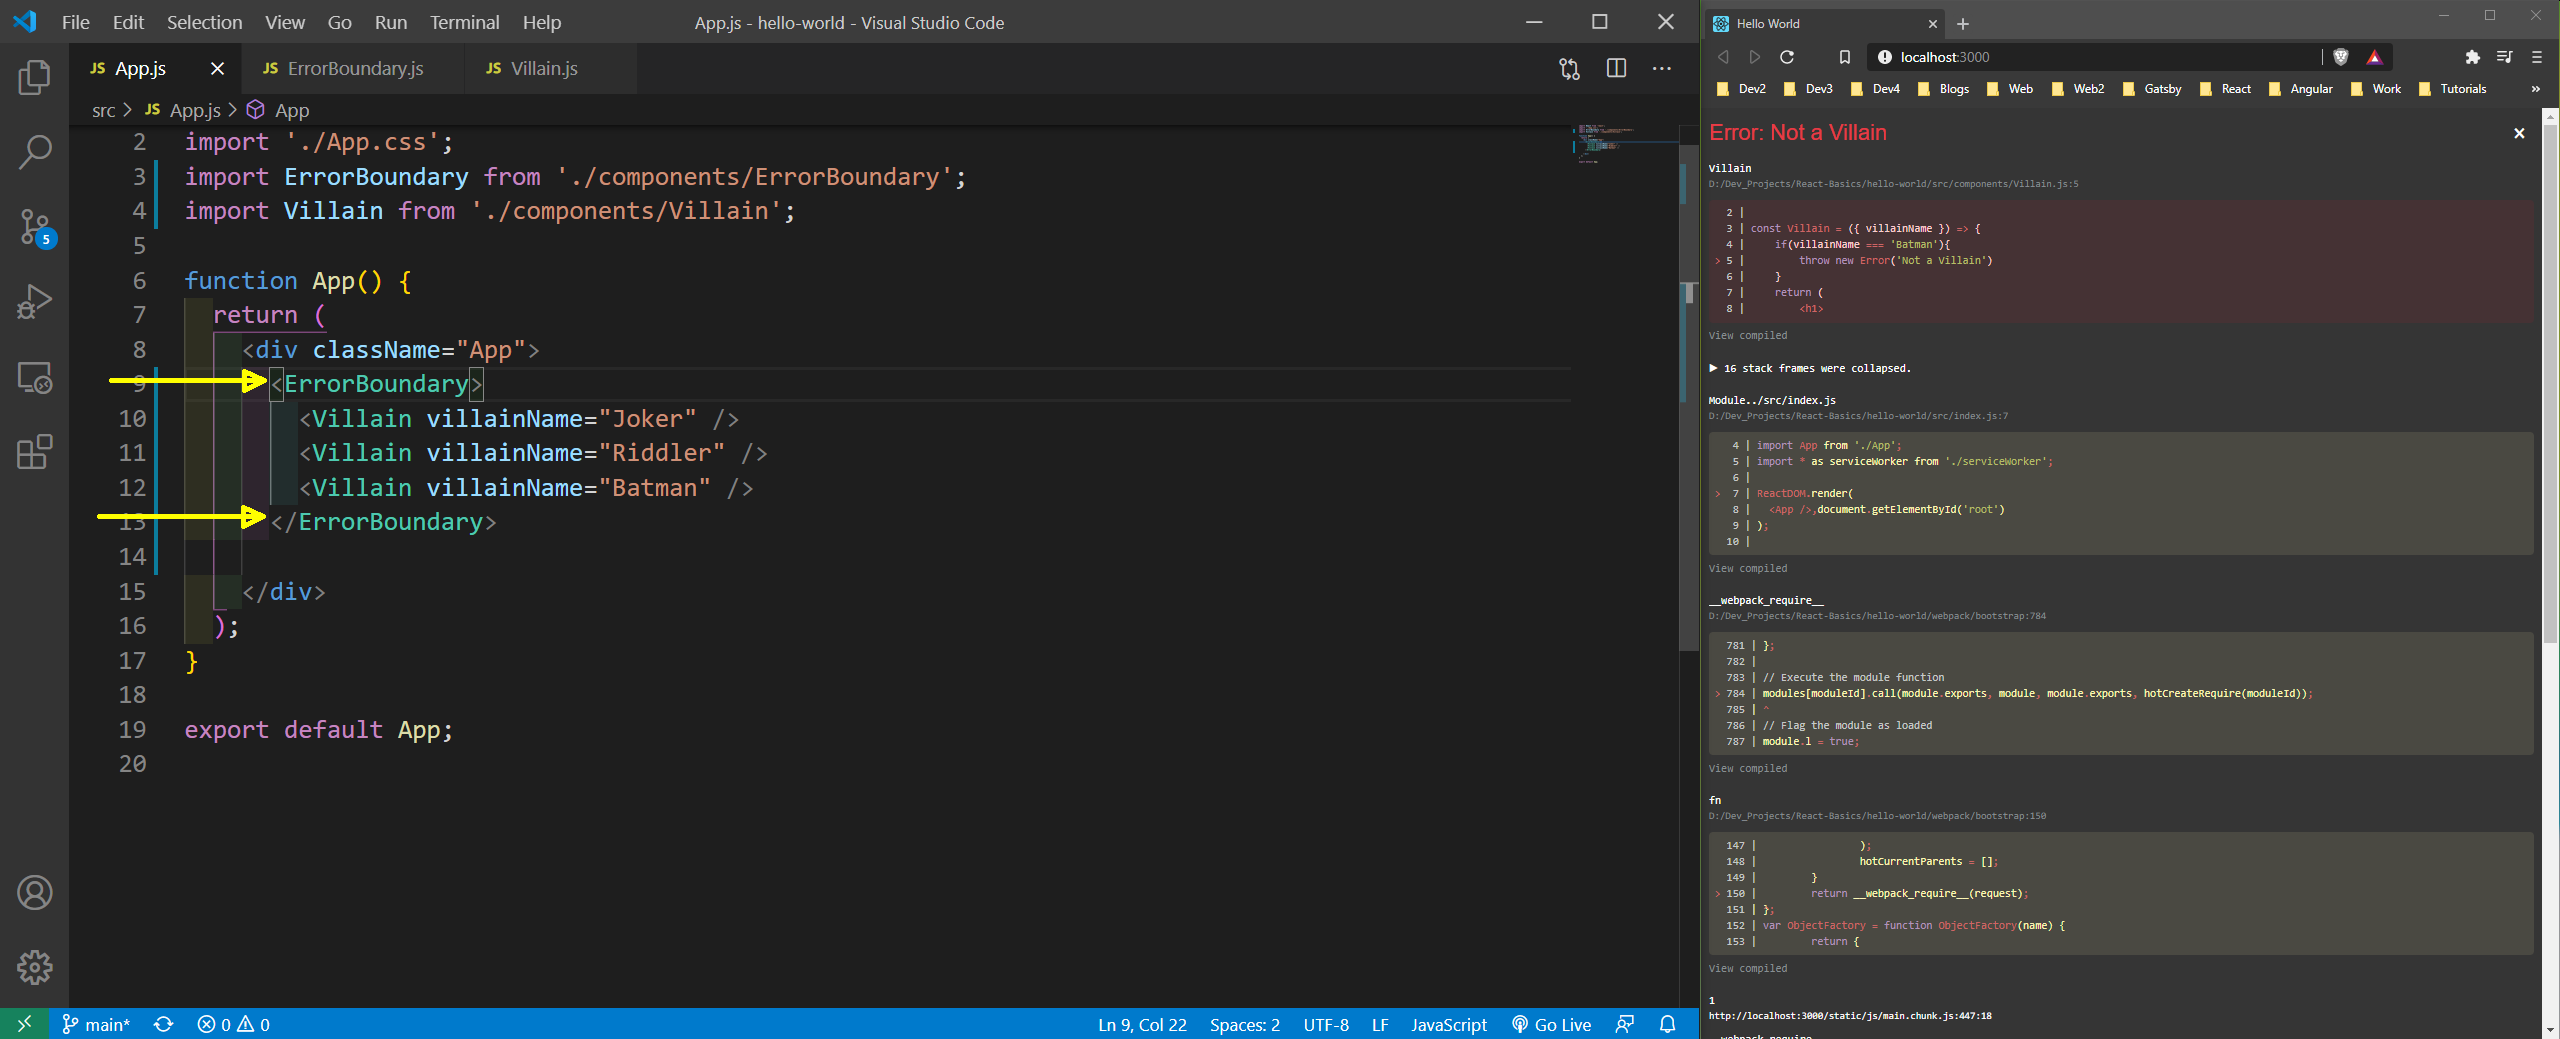Change JavaScript language mode

[1449, 1024]
